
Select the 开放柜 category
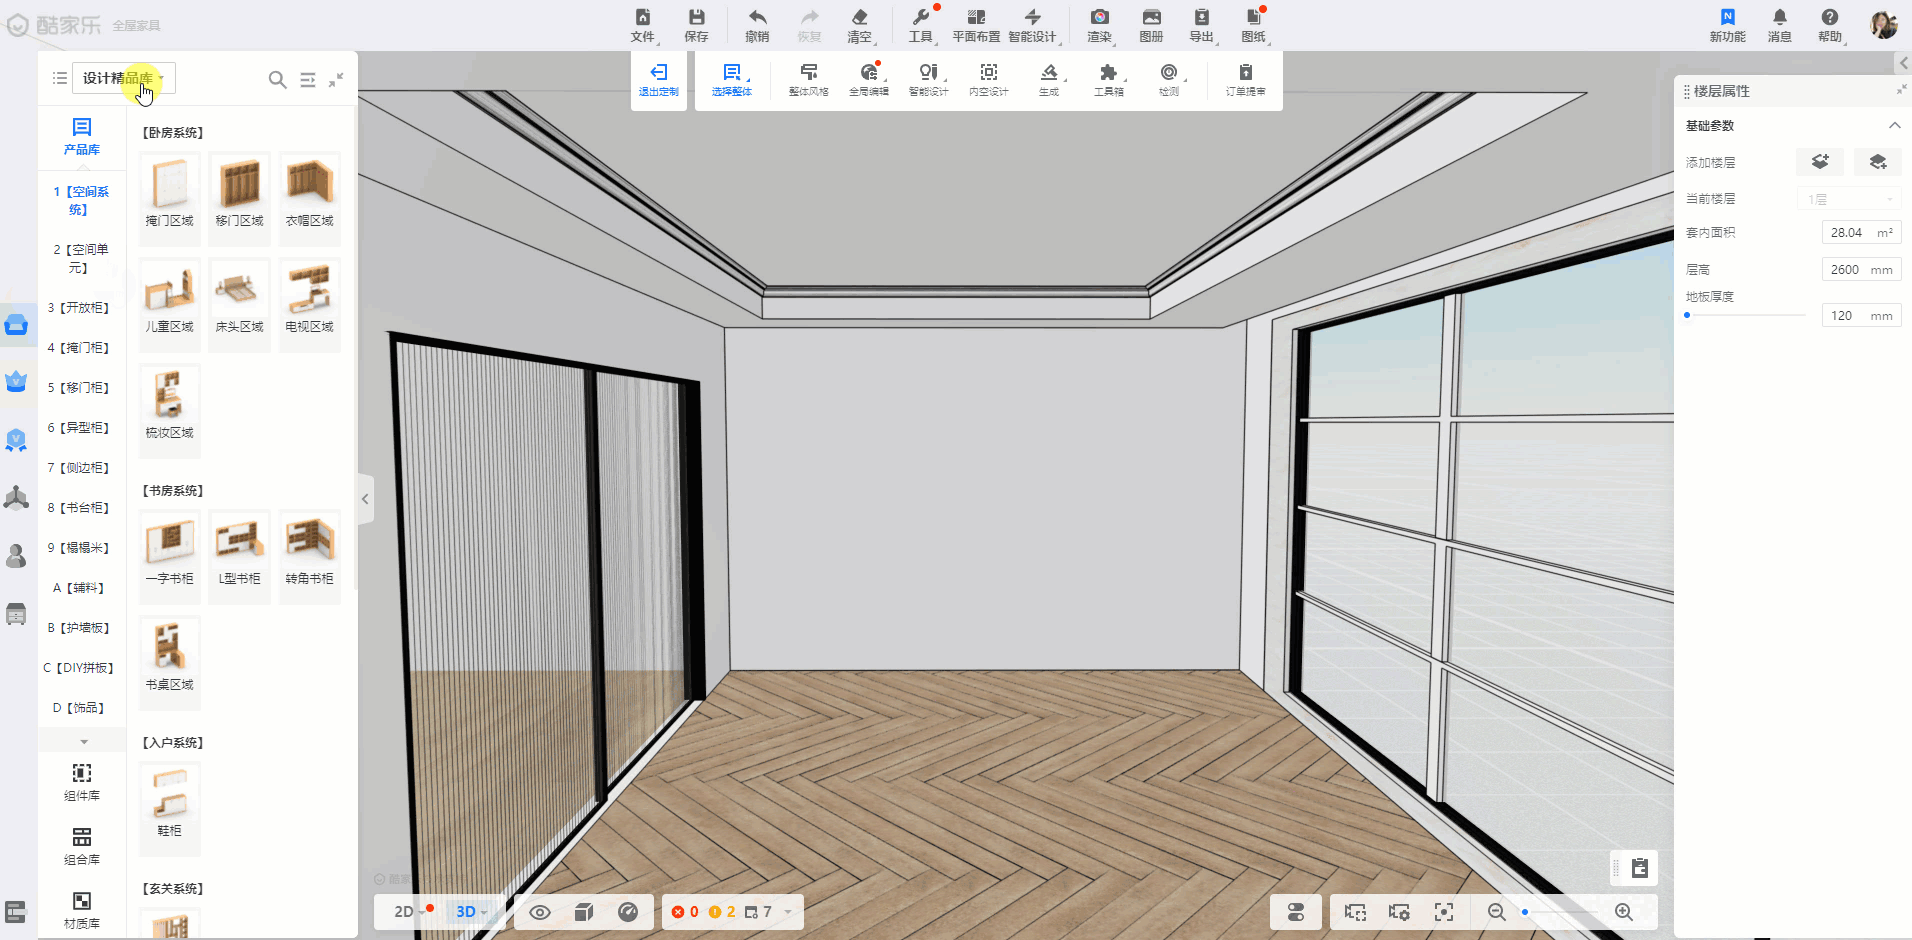[x=79, y=308]
